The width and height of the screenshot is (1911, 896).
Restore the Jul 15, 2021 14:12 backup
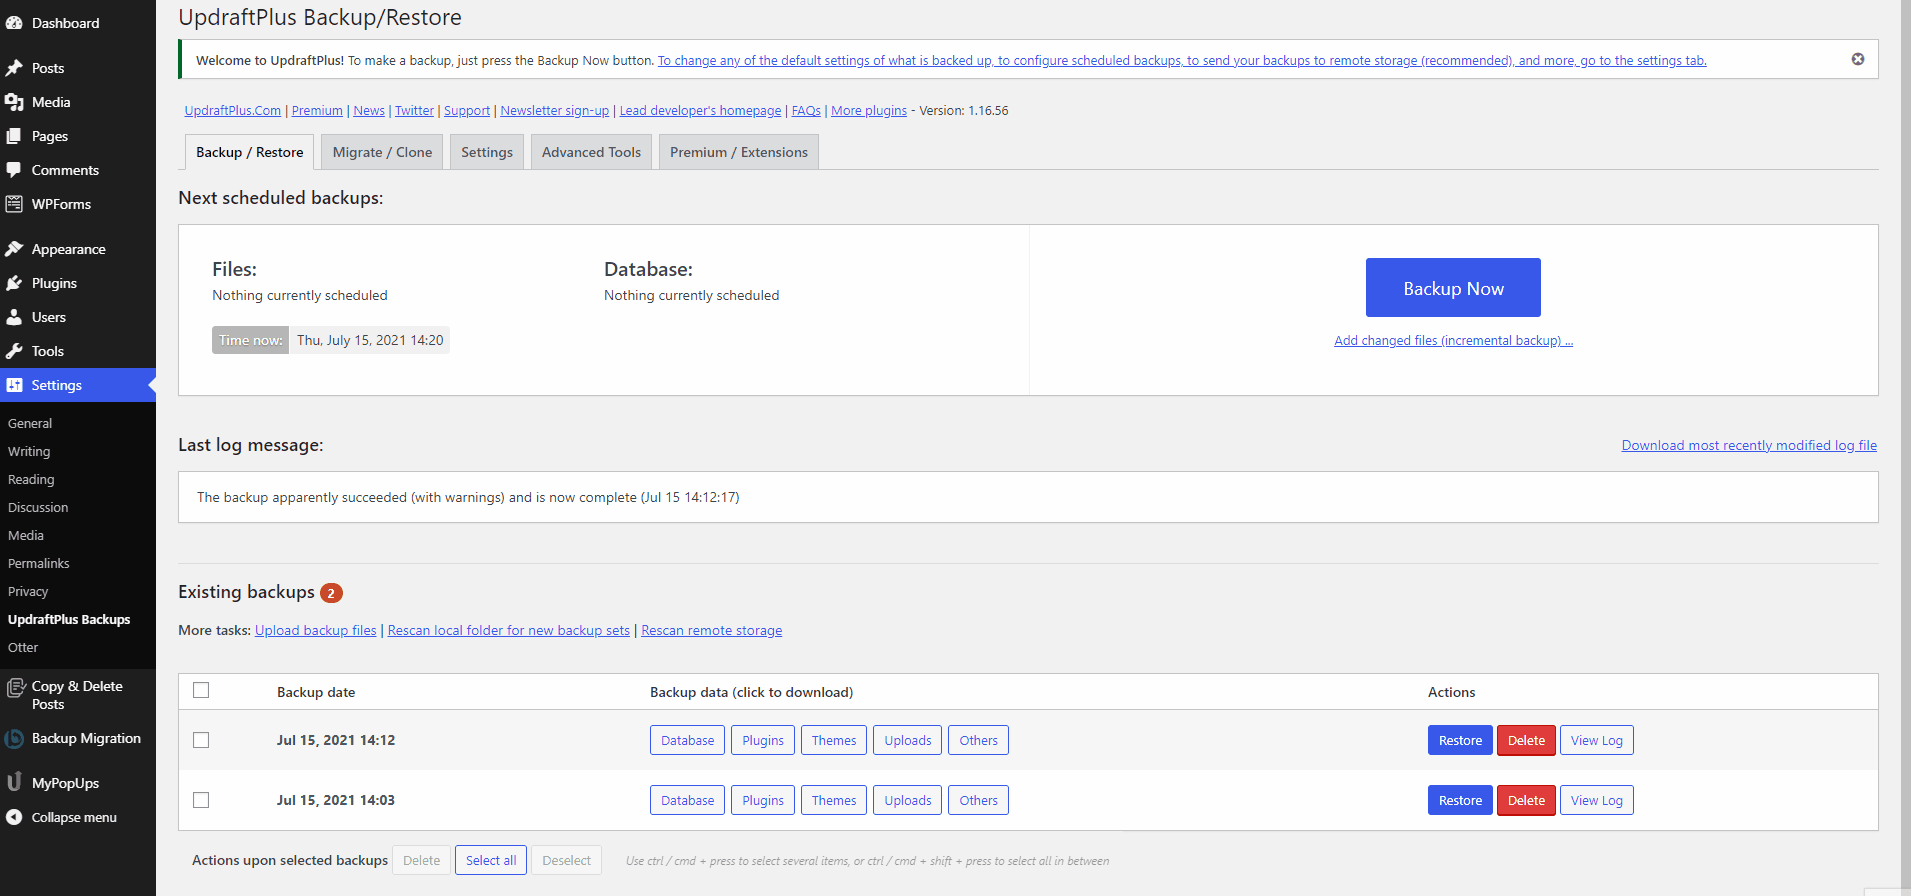coord(1459,741)
